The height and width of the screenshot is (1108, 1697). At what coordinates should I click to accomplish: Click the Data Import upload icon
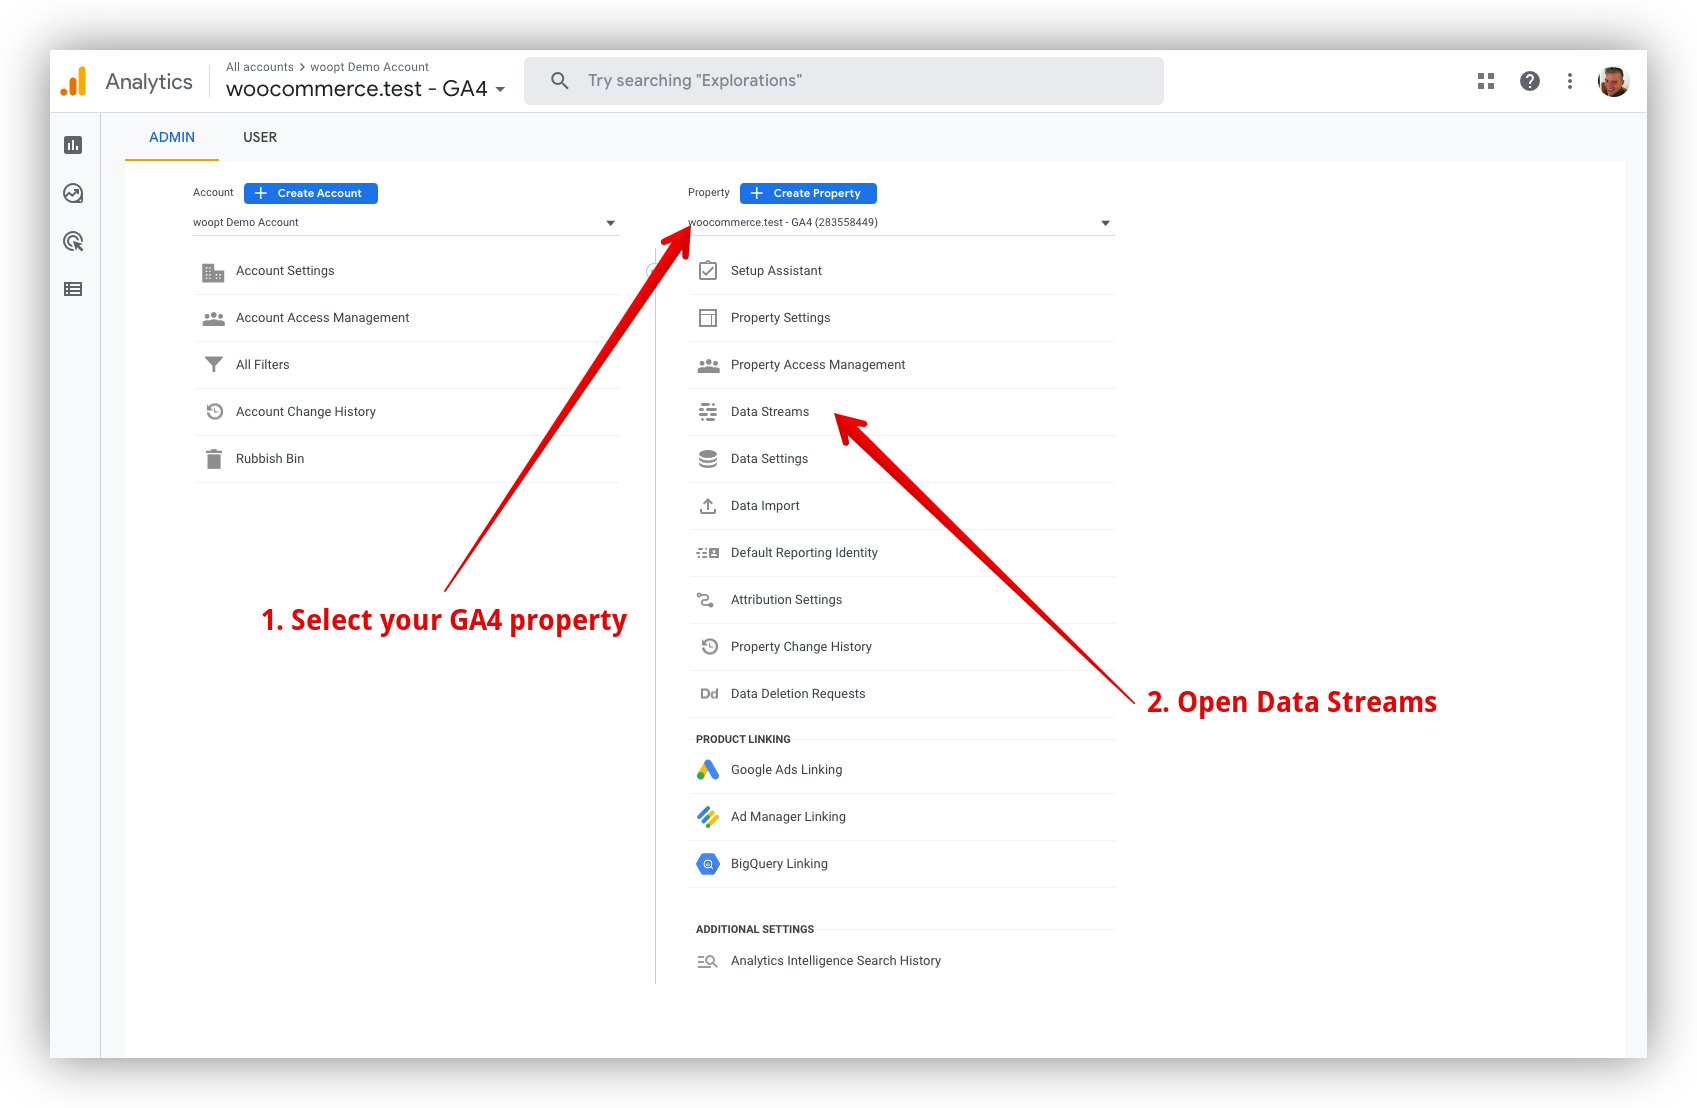point(708,506)
